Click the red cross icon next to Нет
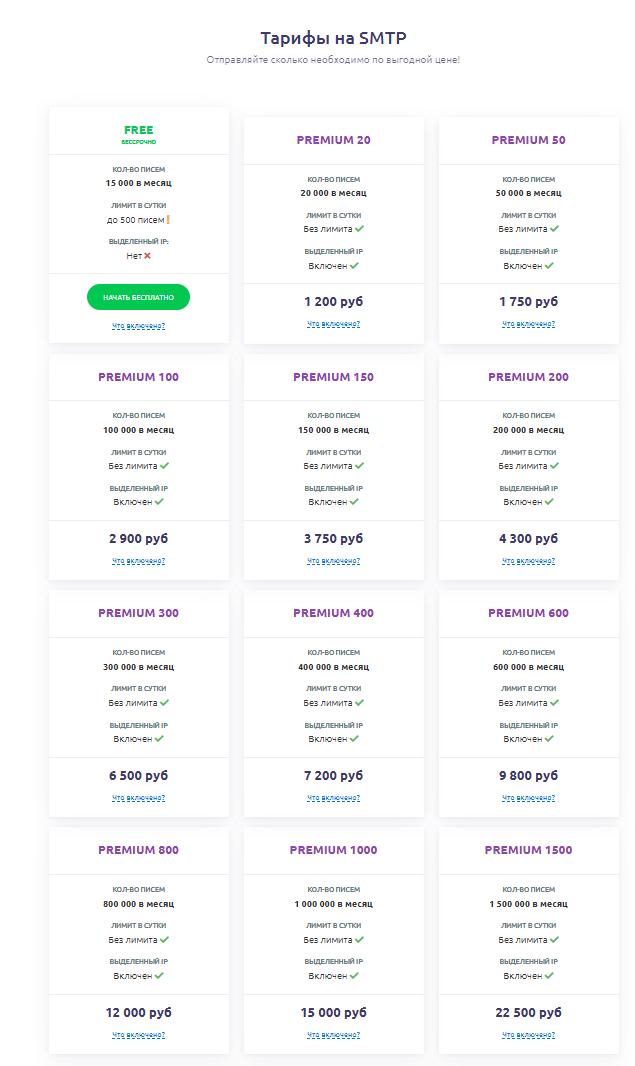 (x=148, y=256)
